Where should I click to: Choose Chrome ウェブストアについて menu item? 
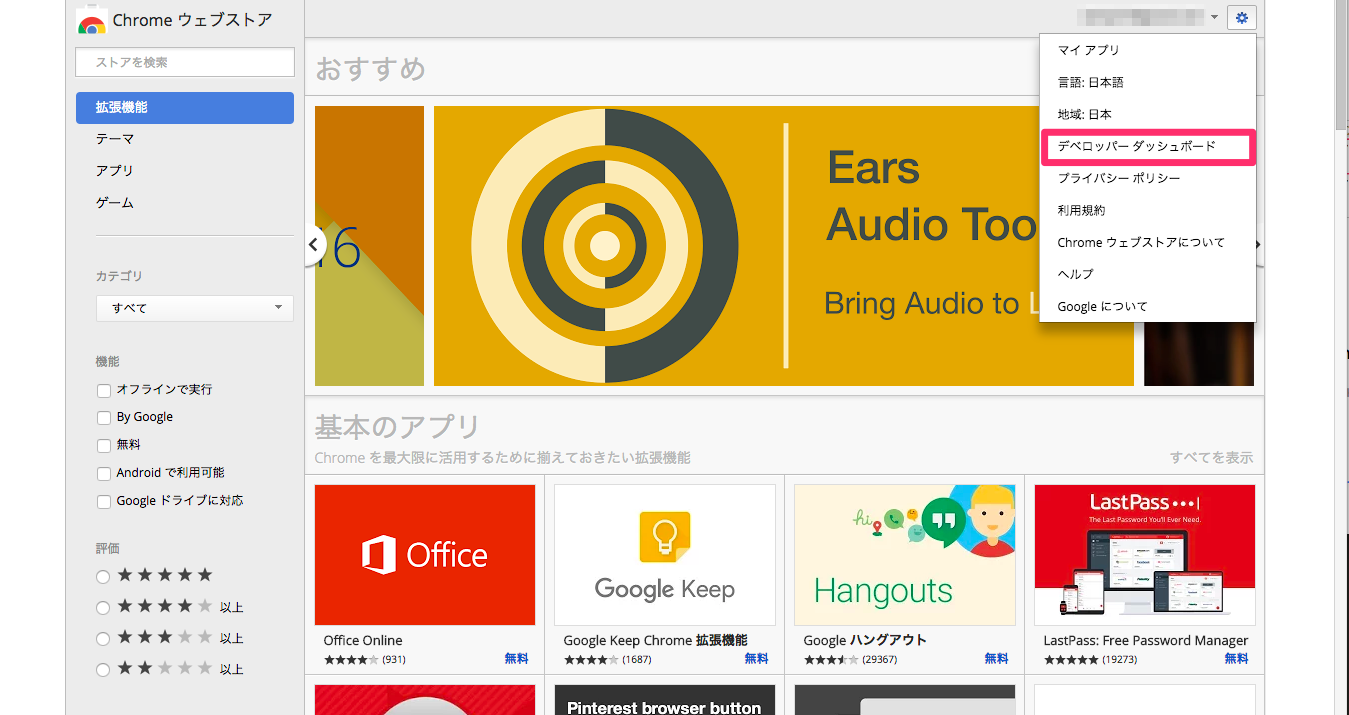[1148, 242]
